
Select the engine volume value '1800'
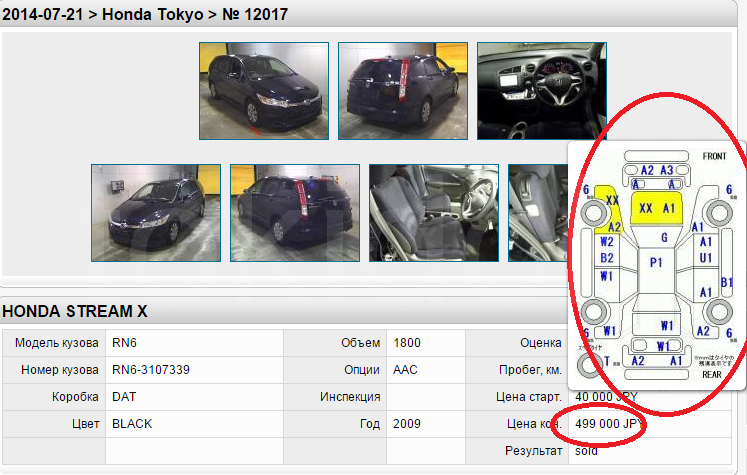click(x=407, y=343)
